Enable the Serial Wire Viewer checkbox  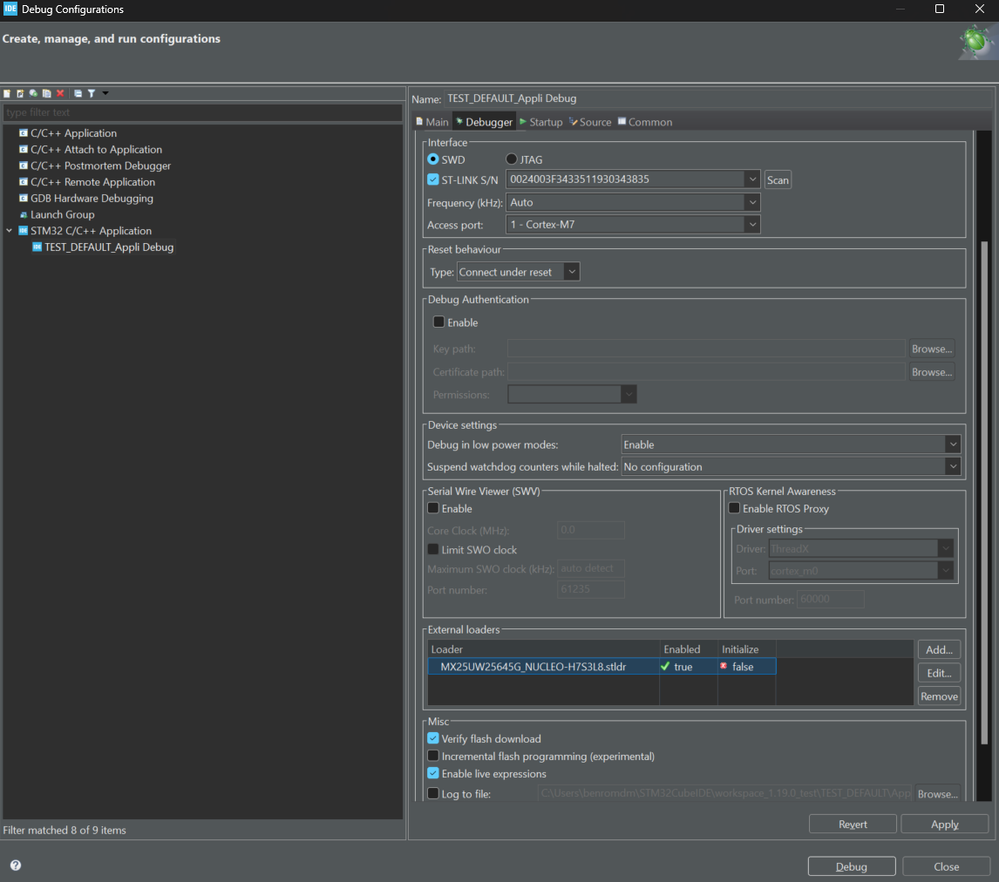click(x=433, y=508)
